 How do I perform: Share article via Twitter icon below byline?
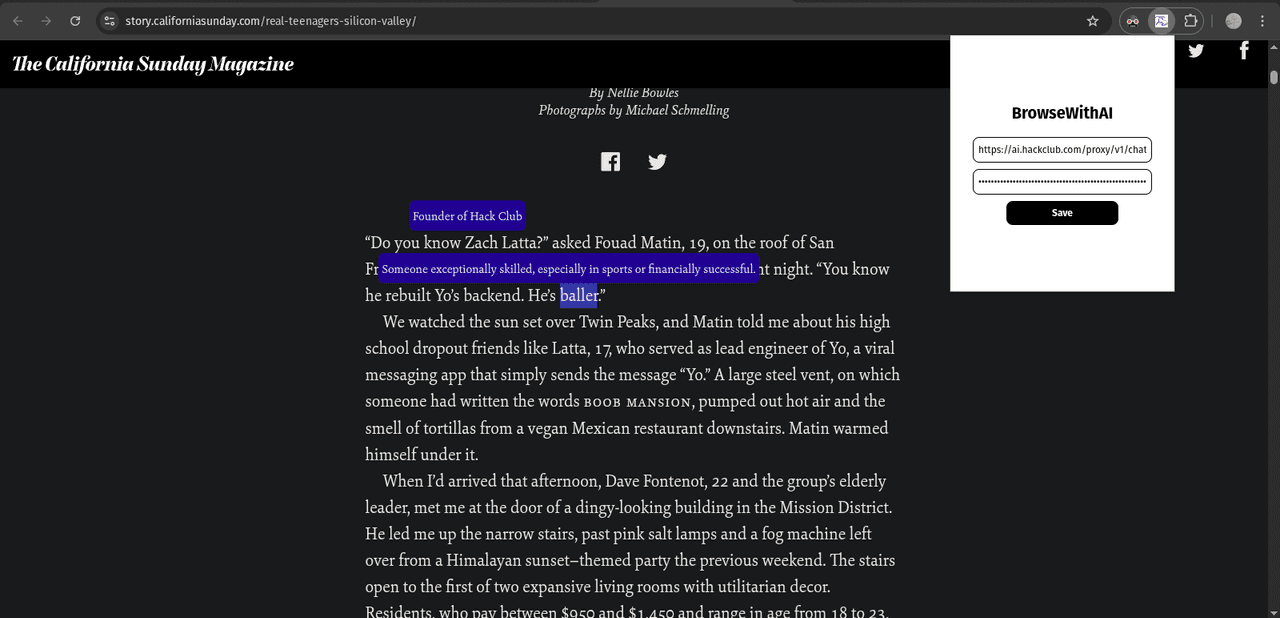tap(657, 162)
